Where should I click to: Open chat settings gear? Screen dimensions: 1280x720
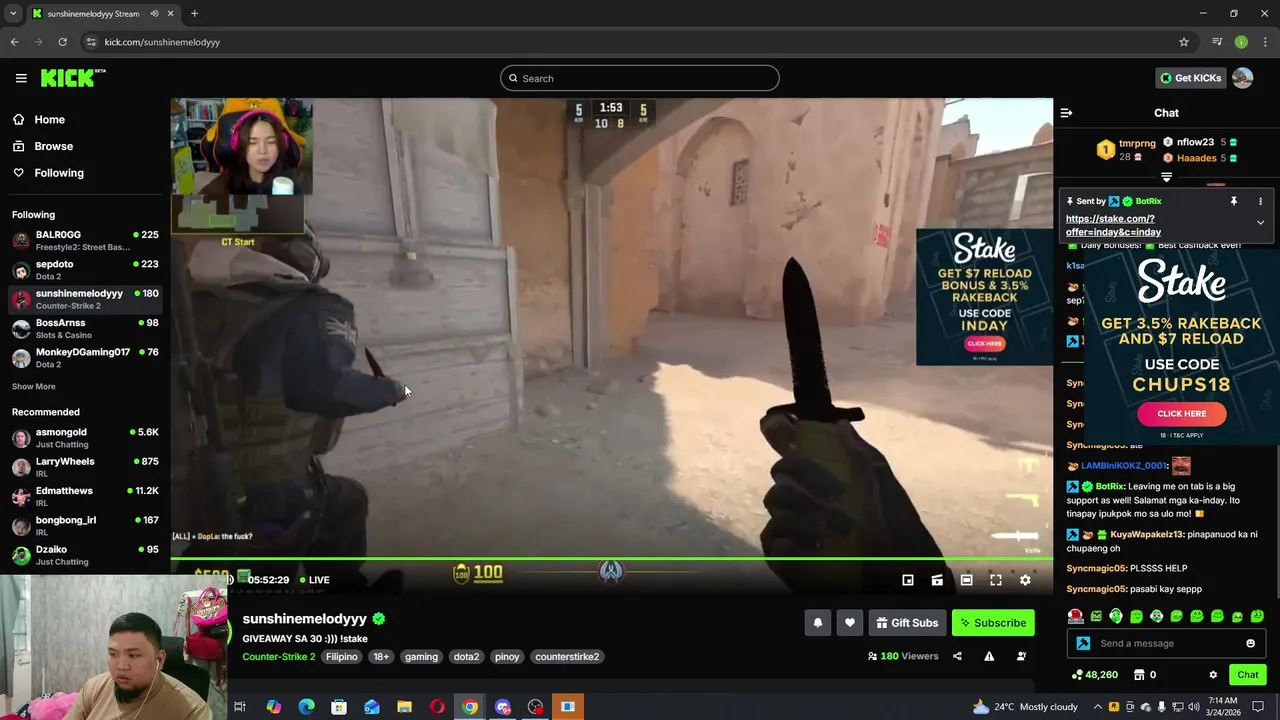click(x=1213, y=675)
